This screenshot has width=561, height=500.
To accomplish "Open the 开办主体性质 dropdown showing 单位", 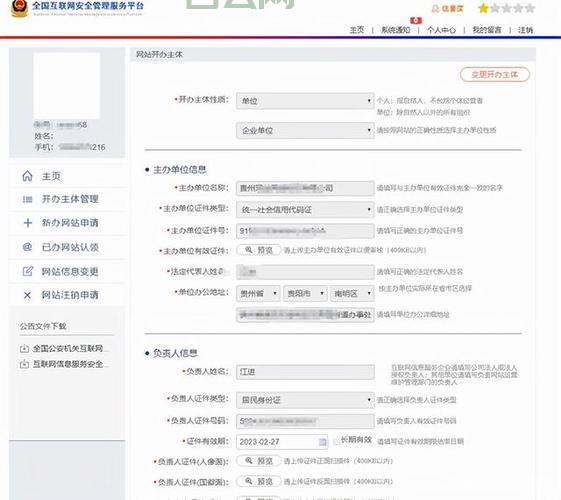I will 305,101.
